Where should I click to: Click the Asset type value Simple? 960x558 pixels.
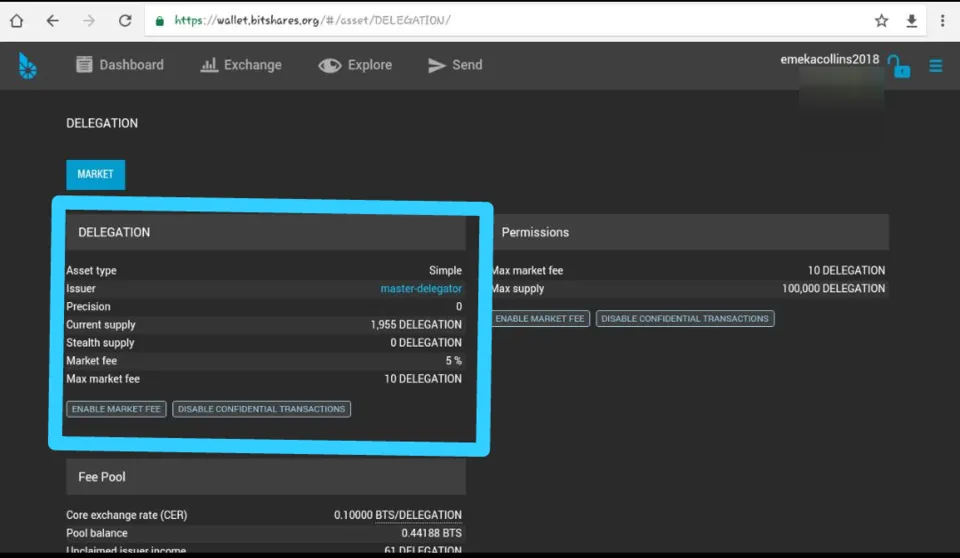[x=445, y=270]
